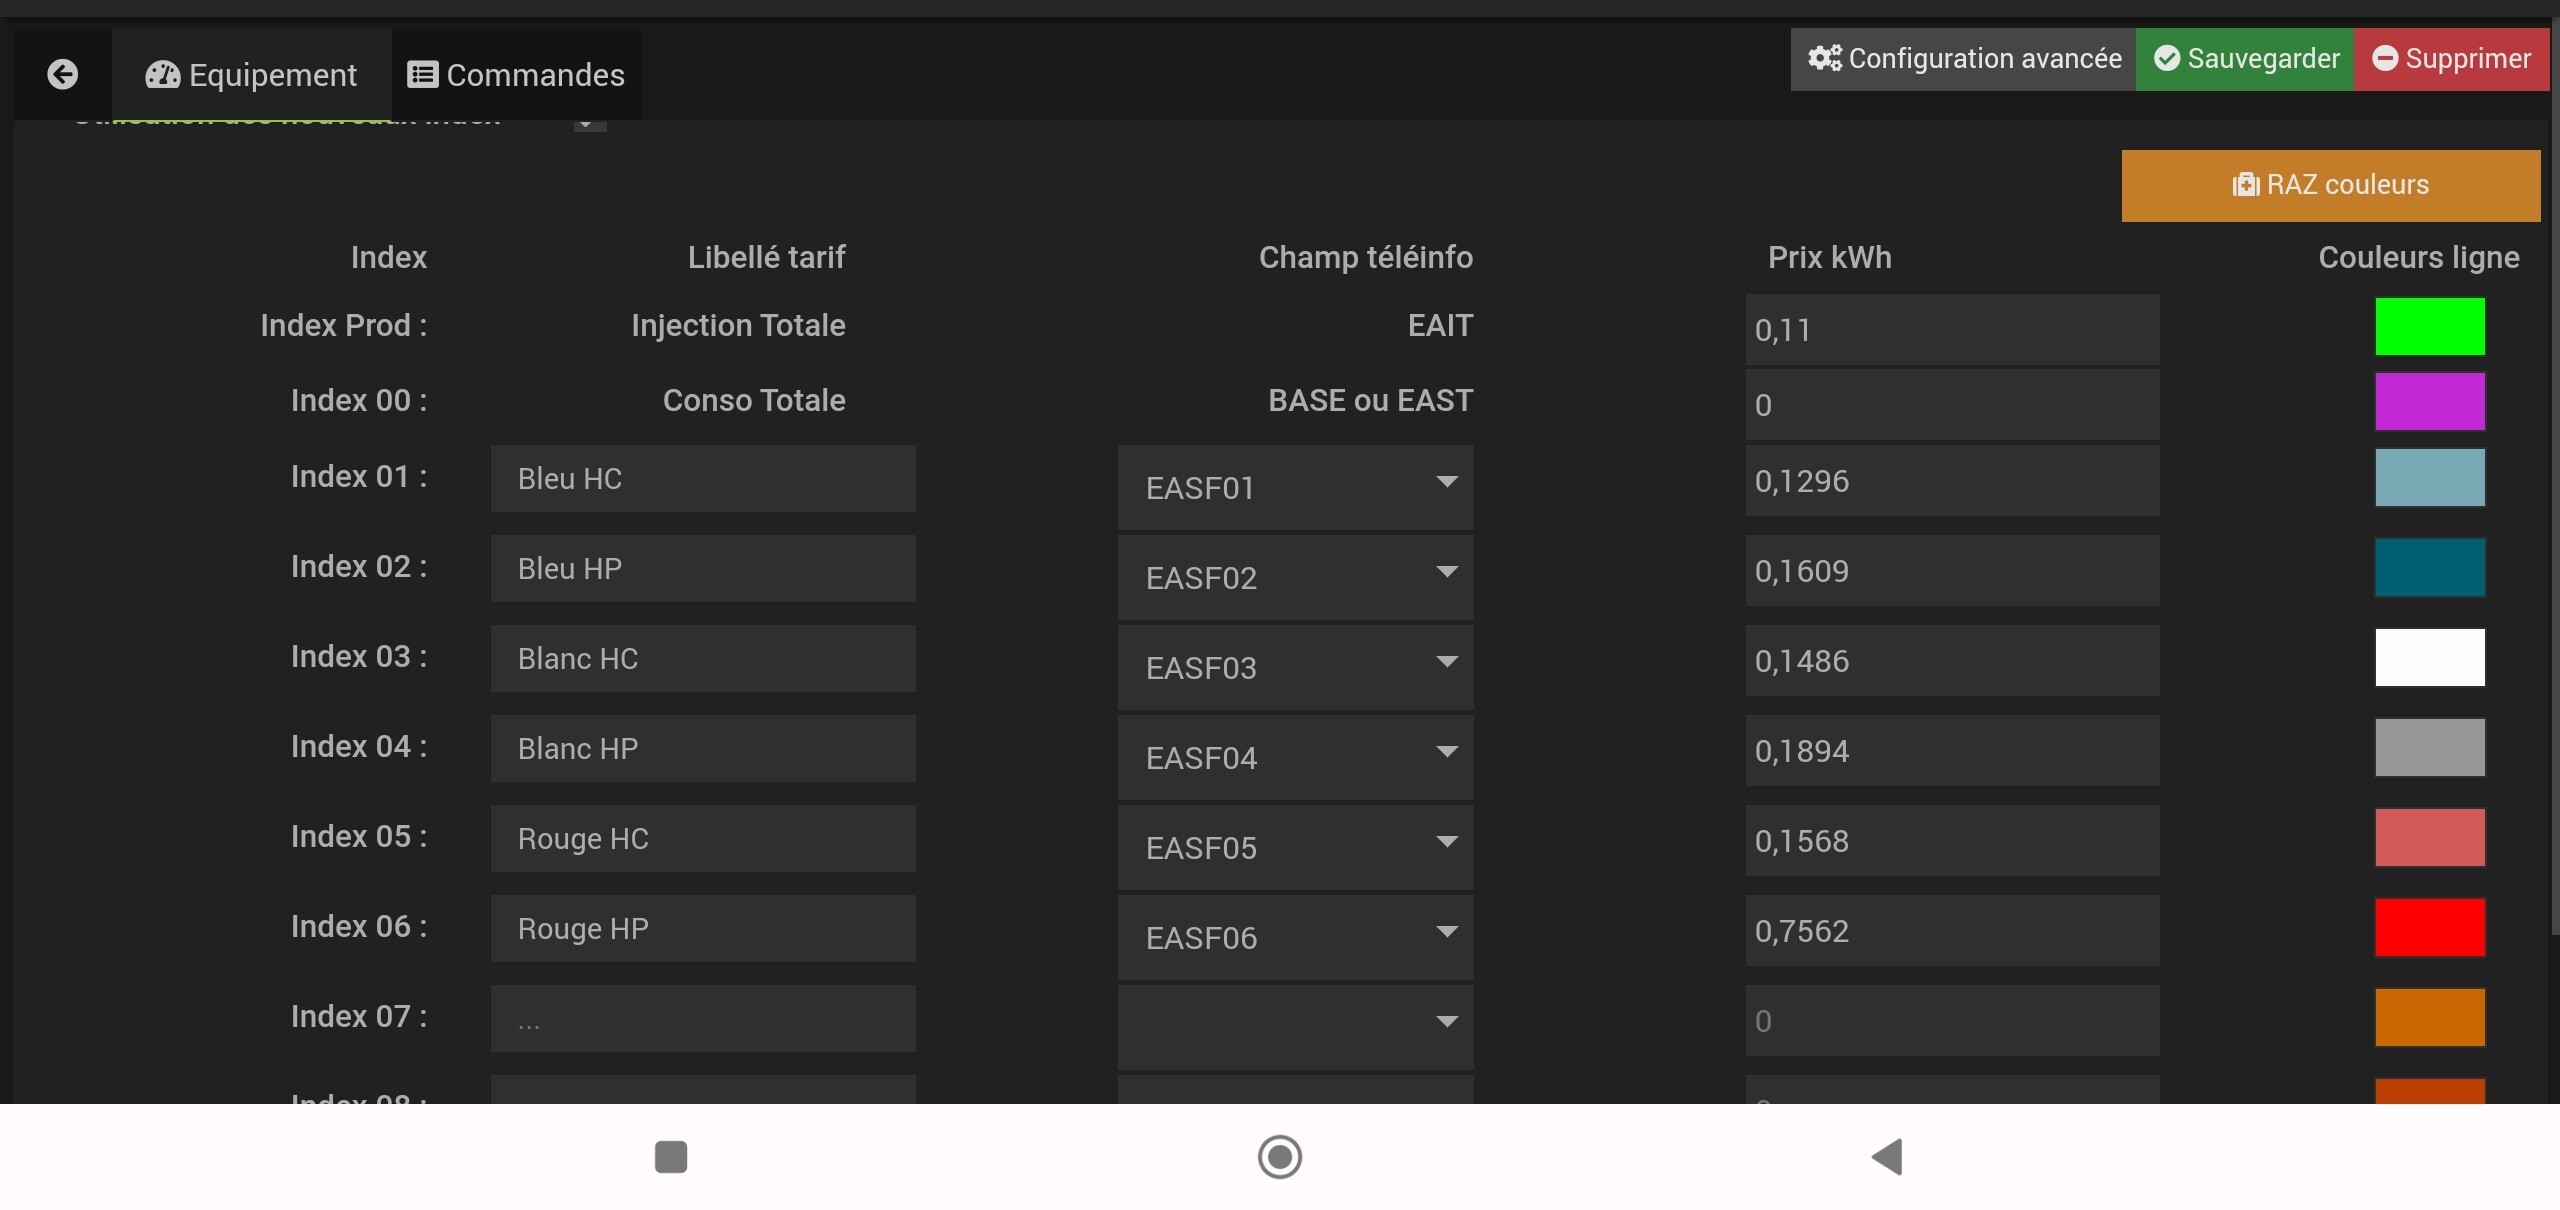
Task: Expand the EASF06 dropdown arrow
Action: click(x=1446, y=931)
